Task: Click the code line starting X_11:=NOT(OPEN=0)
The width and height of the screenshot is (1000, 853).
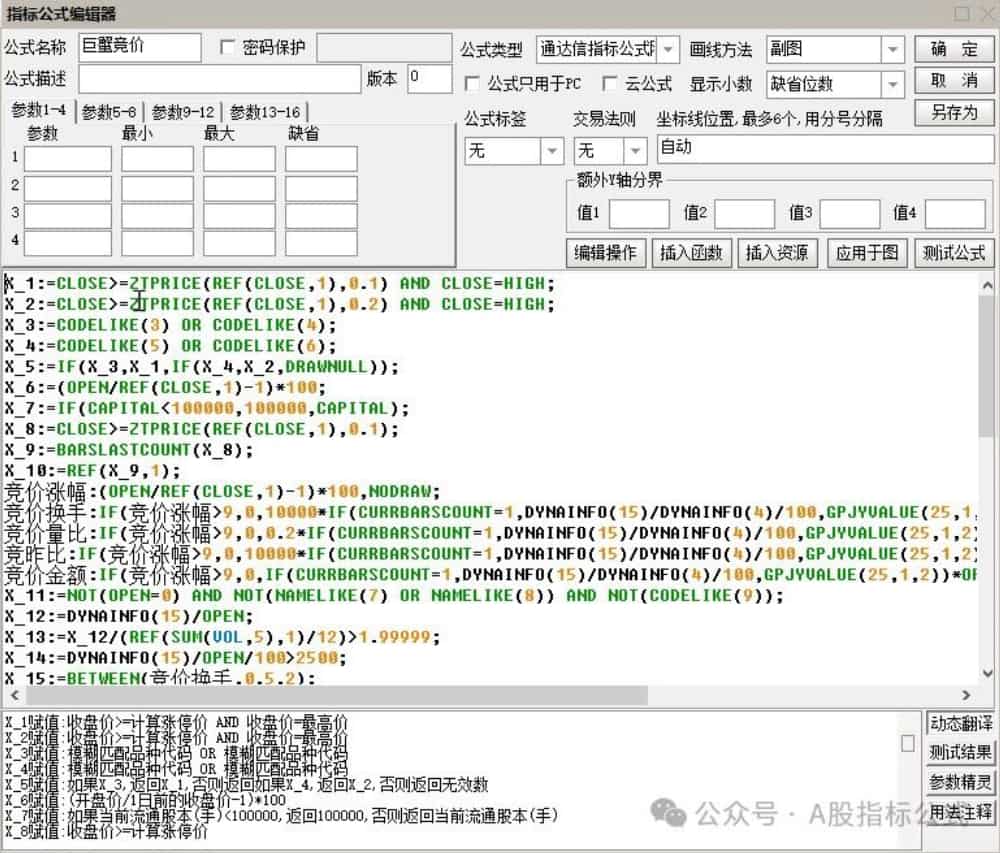Action: pyautogui.click(x=393, y=595)
